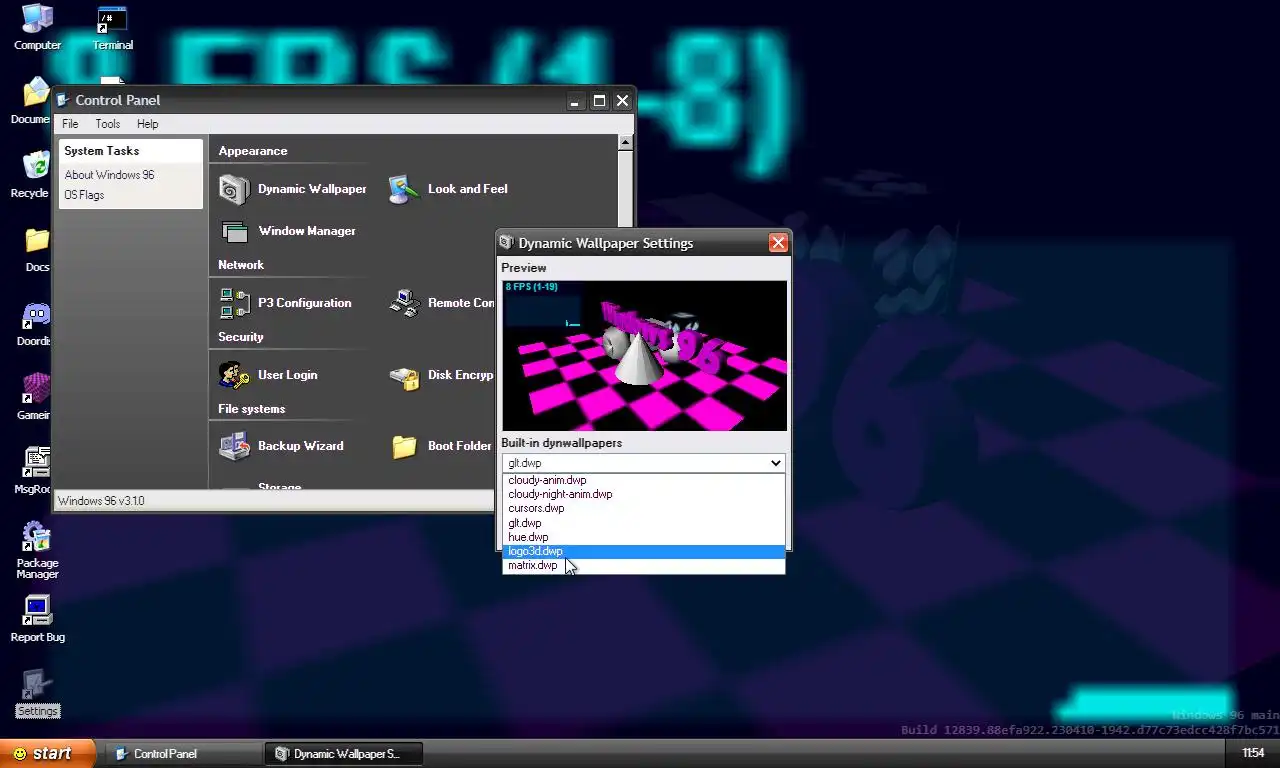
Task: Open the start menu button
Action: click(47, 753)
